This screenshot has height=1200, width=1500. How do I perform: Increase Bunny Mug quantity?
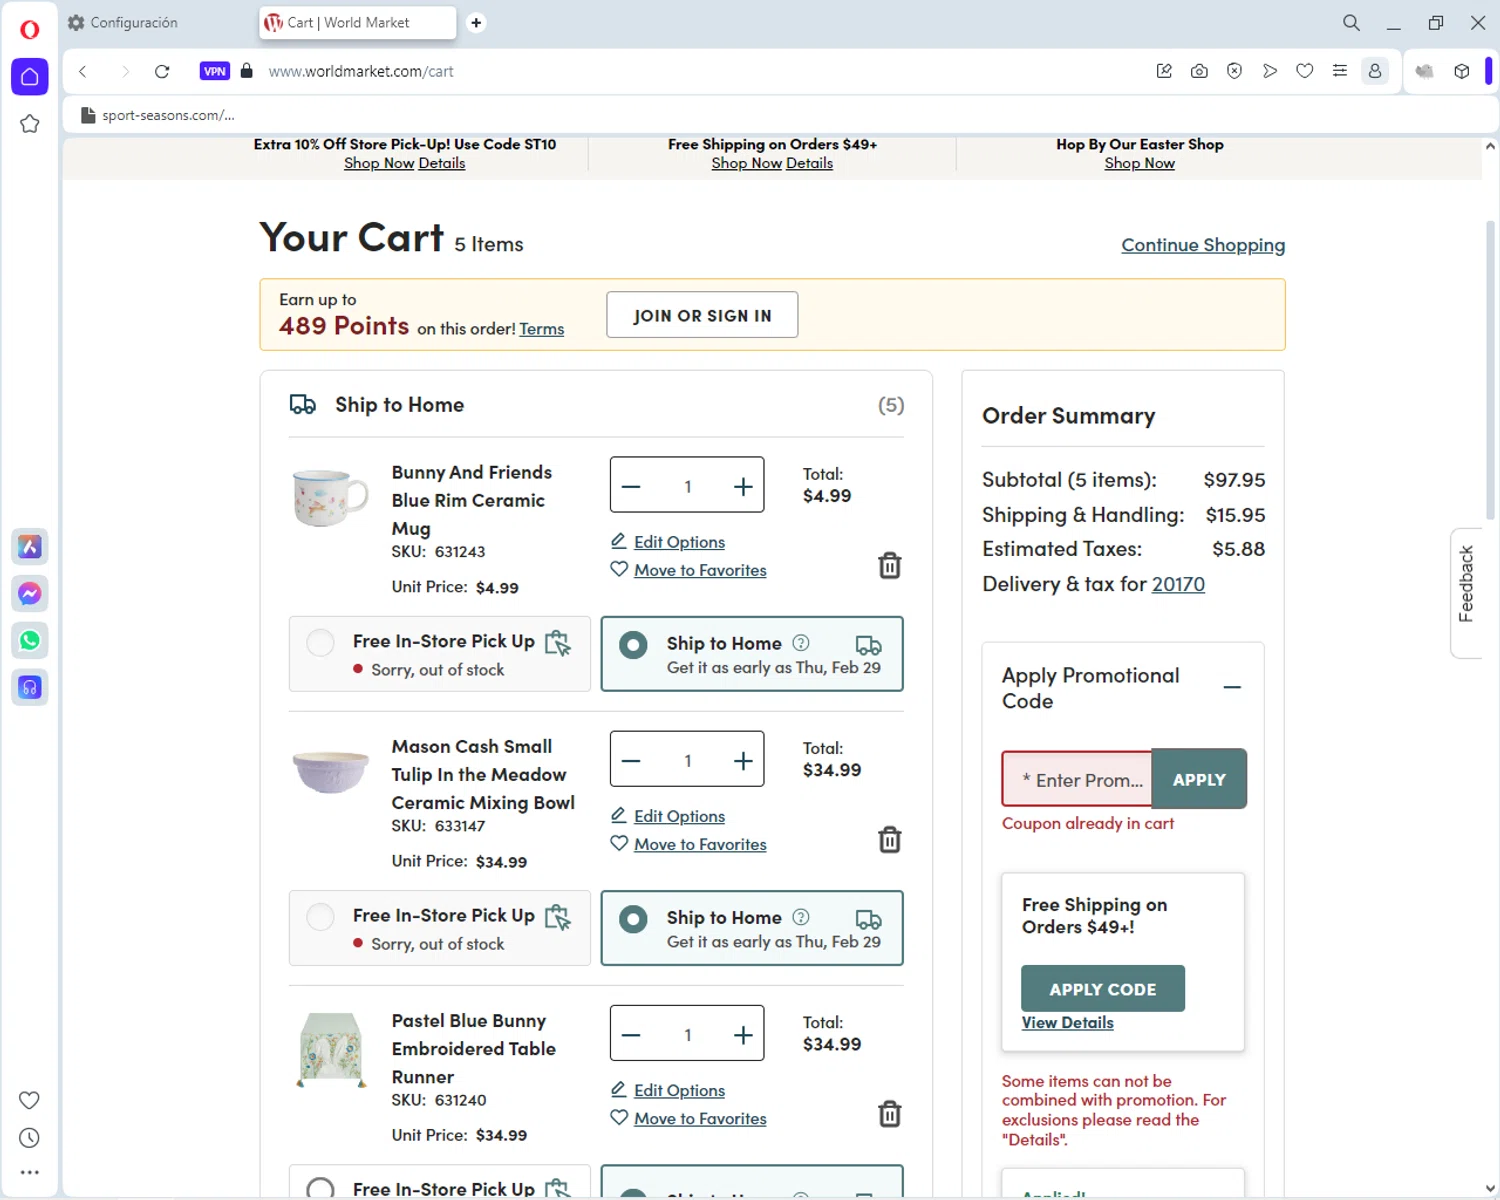click(x=743, y=486)
